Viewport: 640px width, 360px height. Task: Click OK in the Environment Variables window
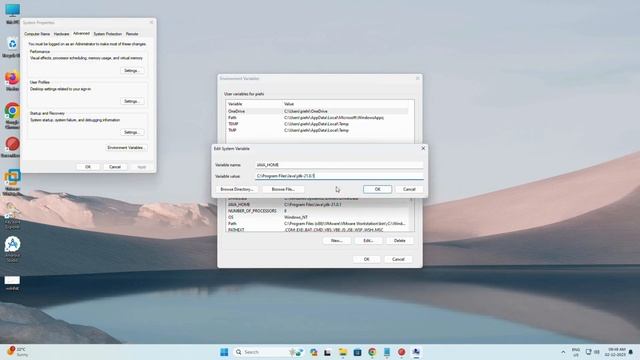[x=367, y=260]
